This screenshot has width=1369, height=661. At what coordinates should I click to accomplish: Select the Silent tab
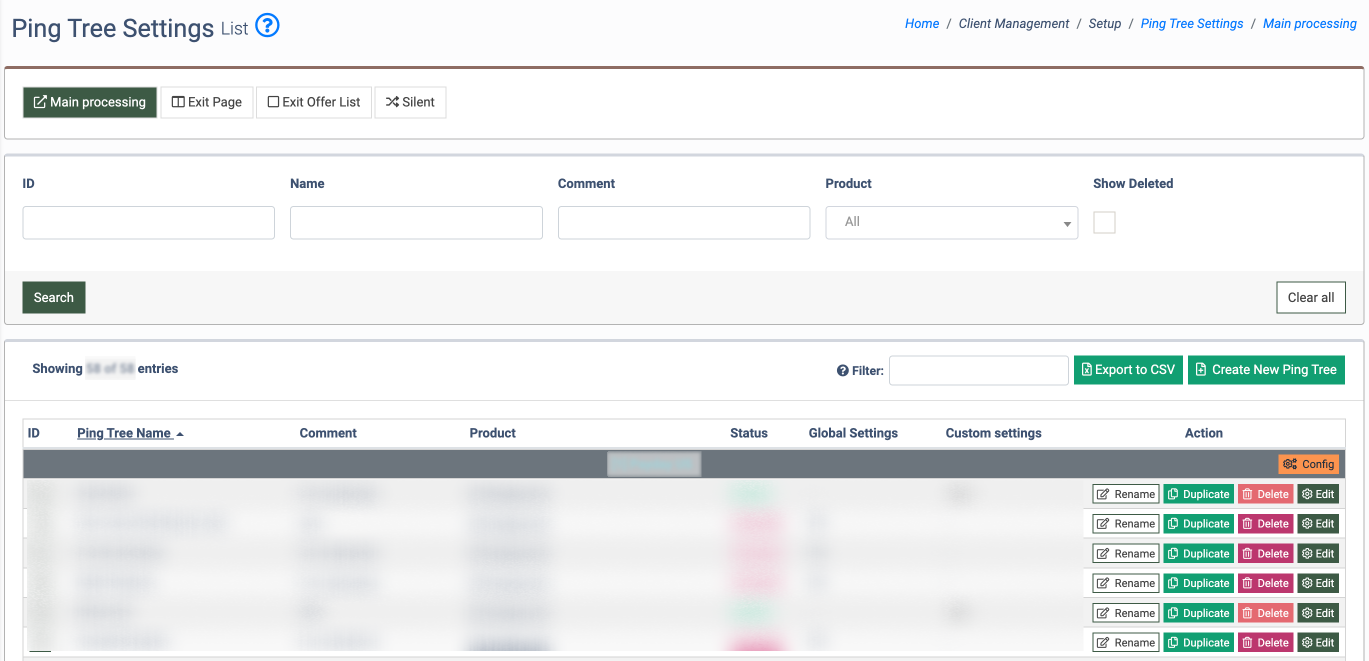410,102
